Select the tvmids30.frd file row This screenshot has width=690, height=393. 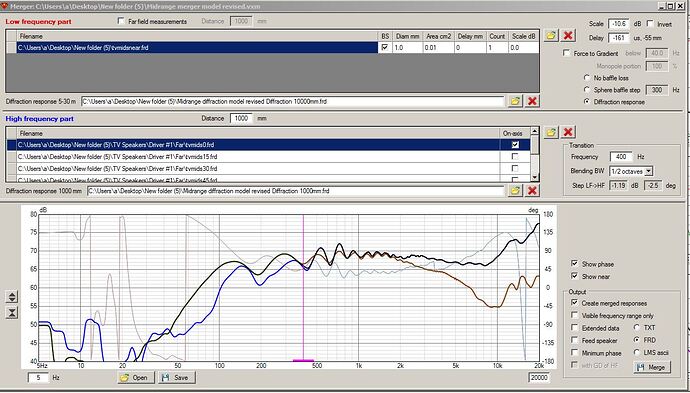(x=258, y=168)
